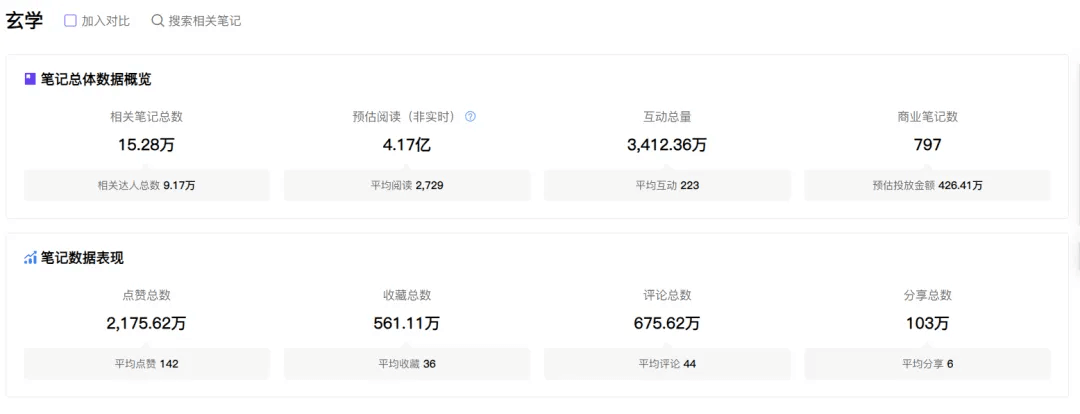Select the 分享总数 103万 figure
The image size is (1080, 414).
pos(927,323)
